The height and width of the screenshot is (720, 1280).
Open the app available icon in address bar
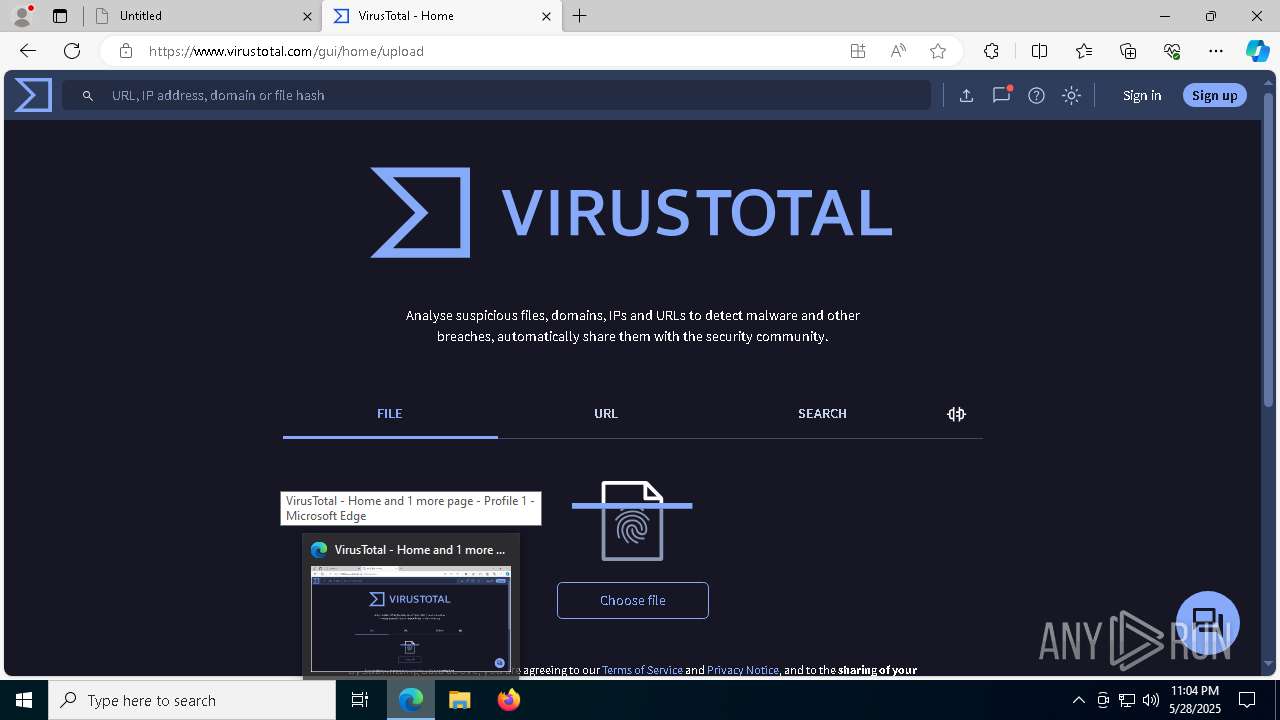858,51
